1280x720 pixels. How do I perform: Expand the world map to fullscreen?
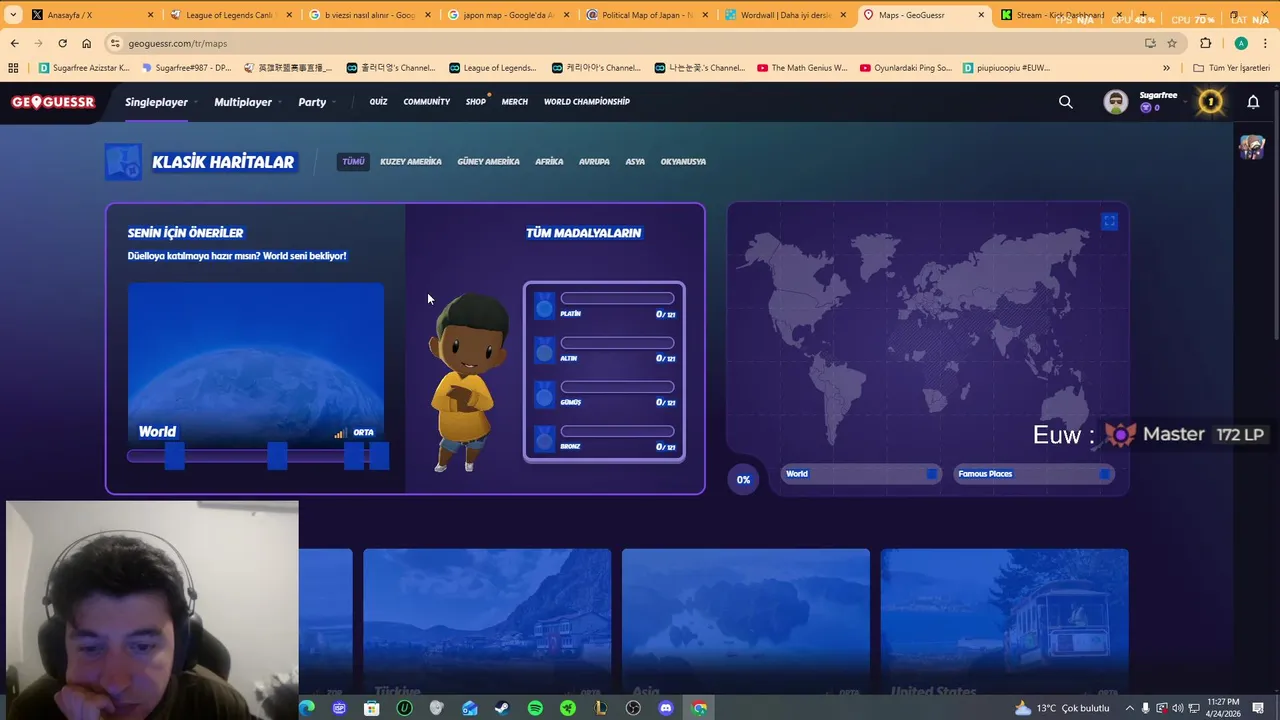click(x=1109, y=222)
